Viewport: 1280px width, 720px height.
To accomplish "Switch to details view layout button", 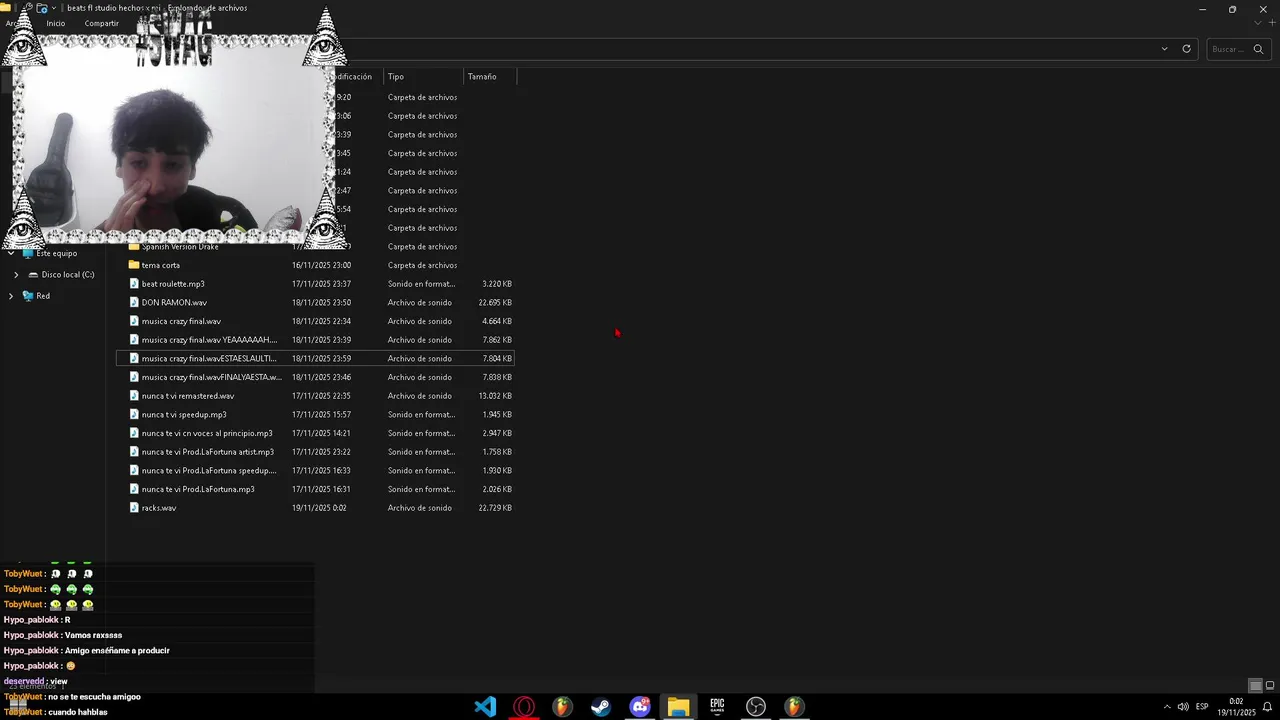I will click(x=1255, y=686).
